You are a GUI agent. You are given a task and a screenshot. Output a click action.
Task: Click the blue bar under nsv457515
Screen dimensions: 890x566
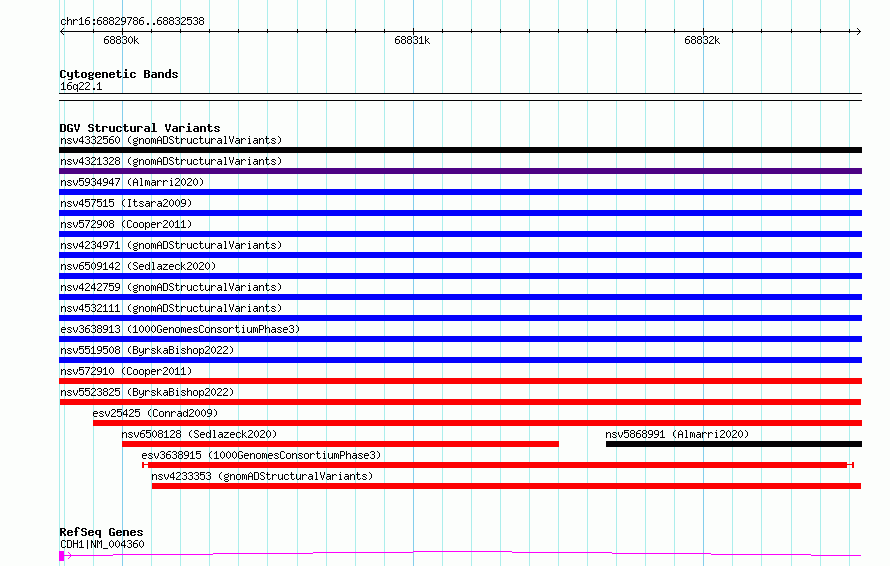point(460,213)
